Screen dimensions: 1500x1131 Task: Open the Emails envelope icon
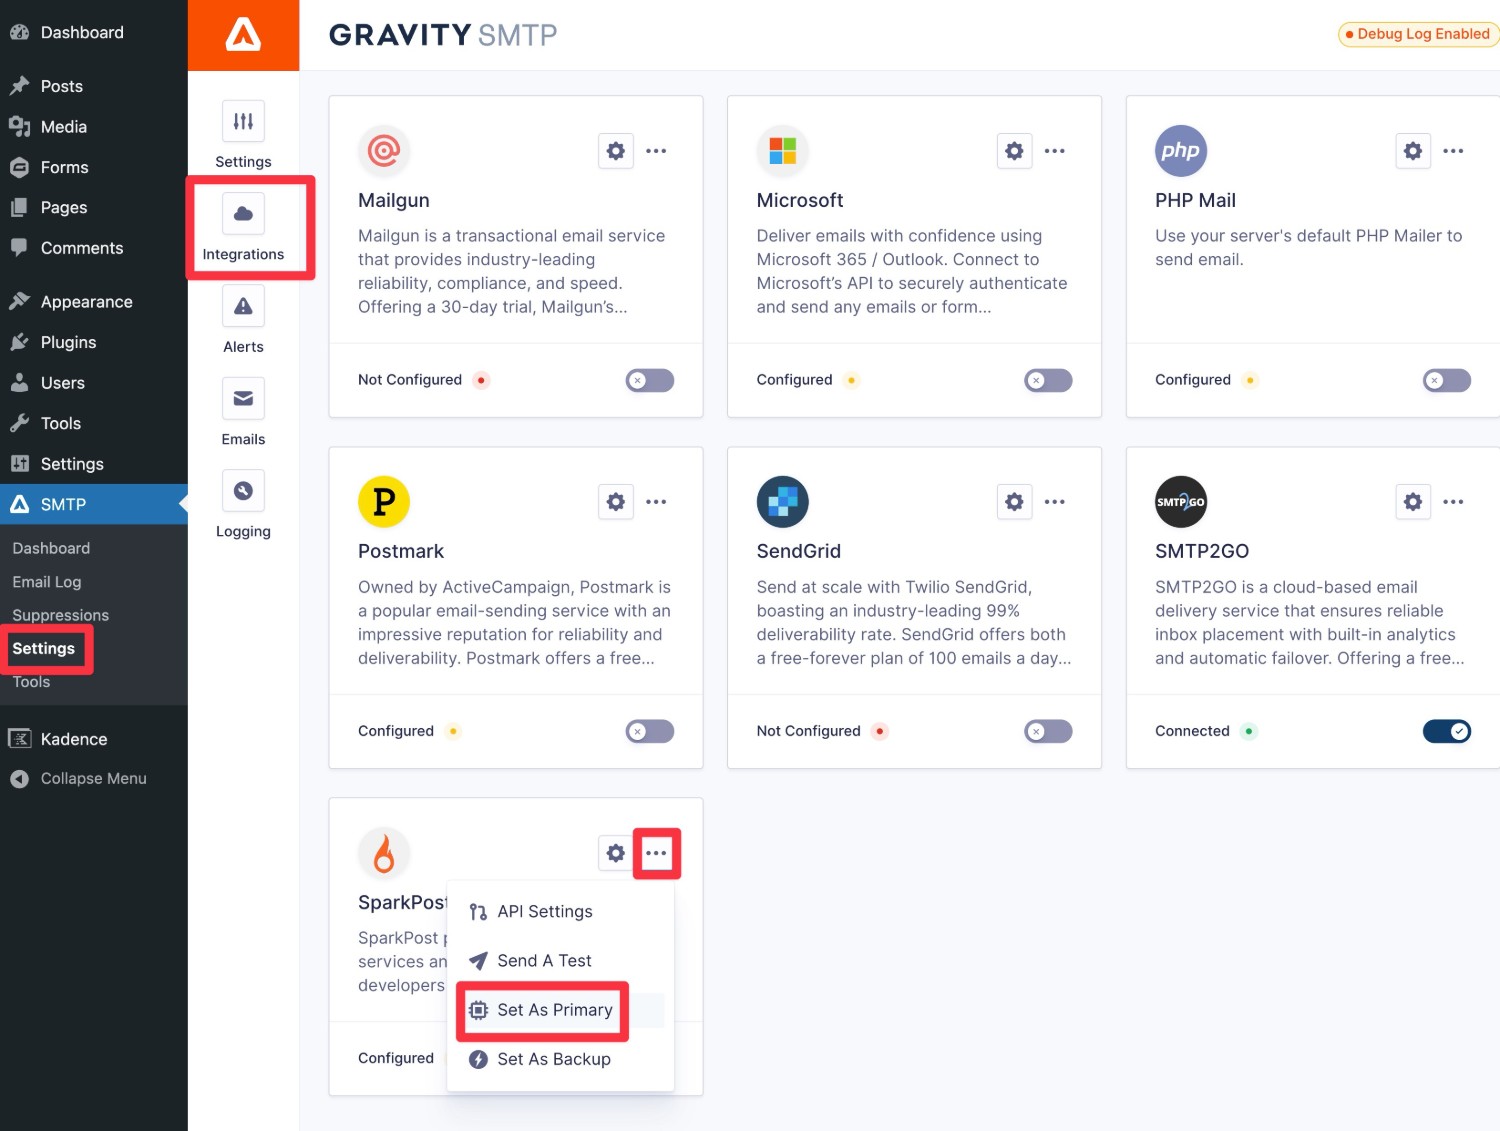coord(243,398)
